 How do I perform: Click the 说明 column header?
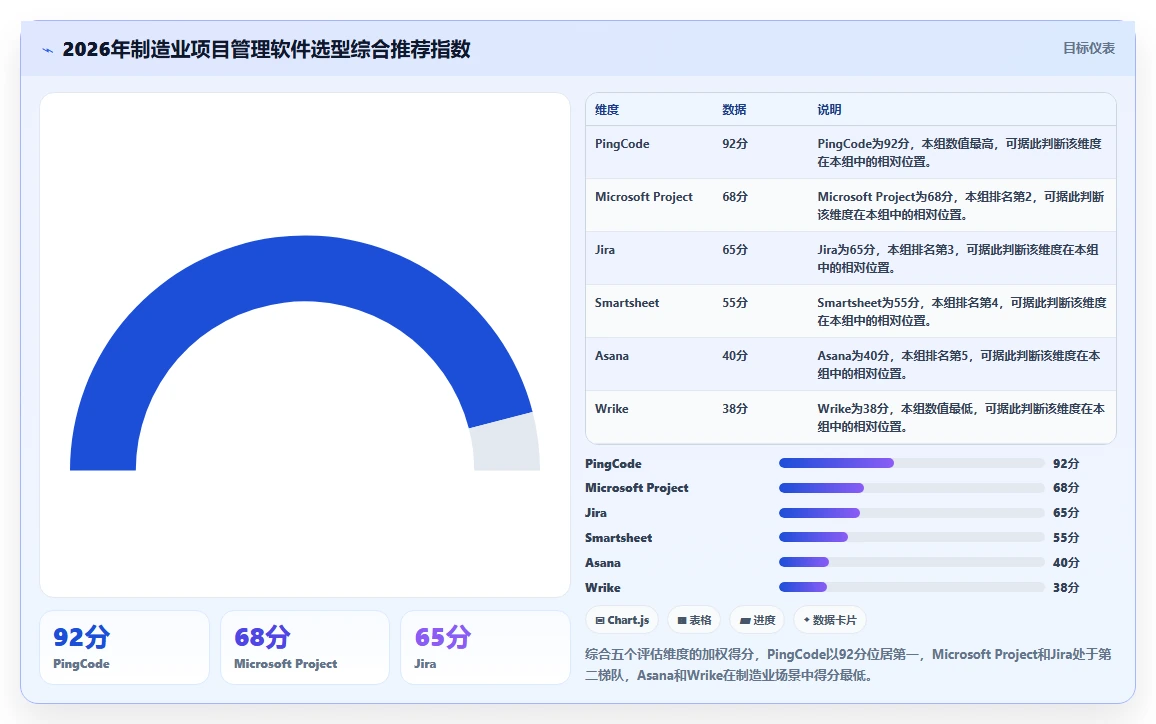coord(829,110)
